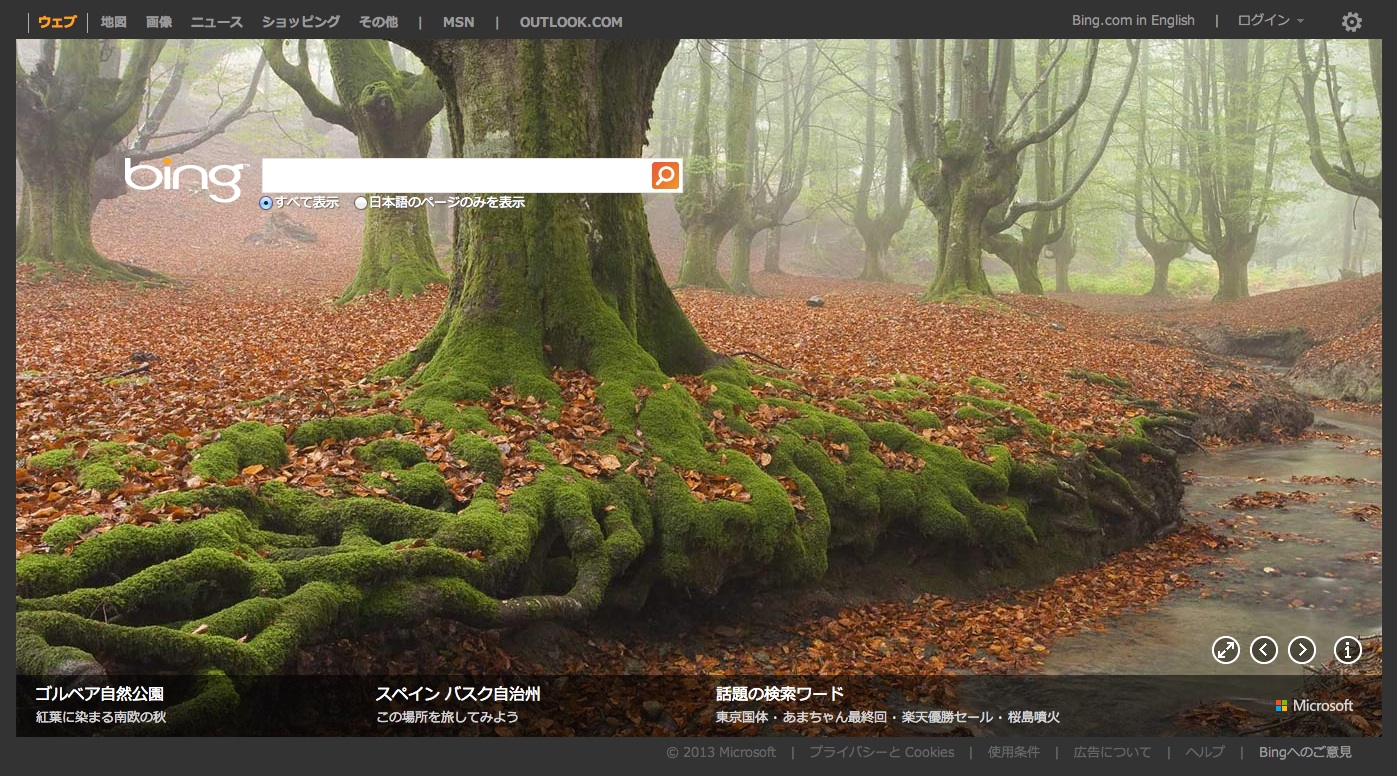Screen dimensions: 1397x776
Task: Expand background image to full screen
Action: pyautogui.click(x=1225, y=650)
